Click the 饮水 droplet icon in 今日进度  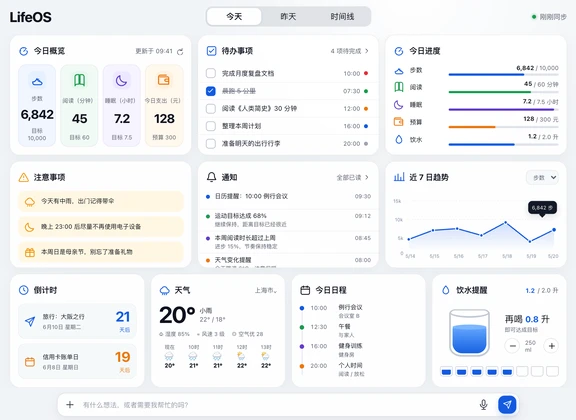pos(399,139)
